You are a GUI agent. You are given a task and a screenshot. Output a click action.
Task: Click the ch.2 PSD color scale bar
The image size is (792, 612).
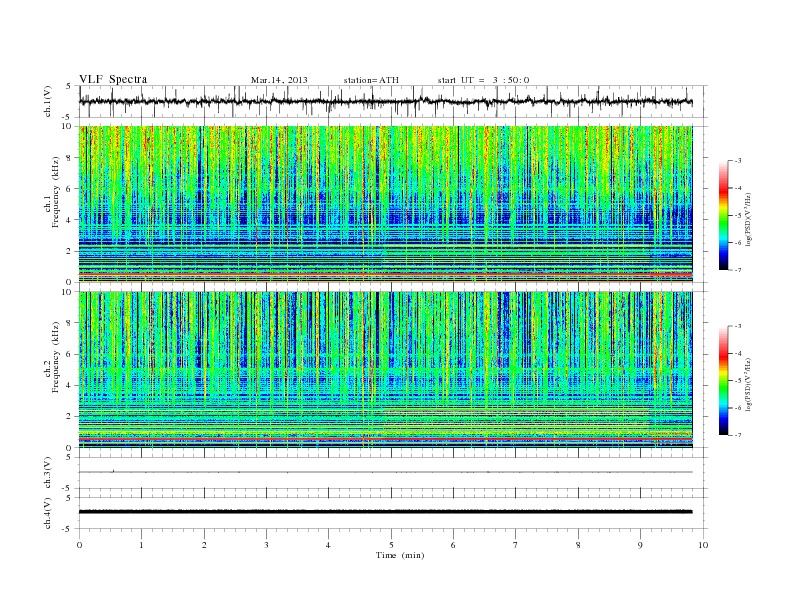coord(723,381)
